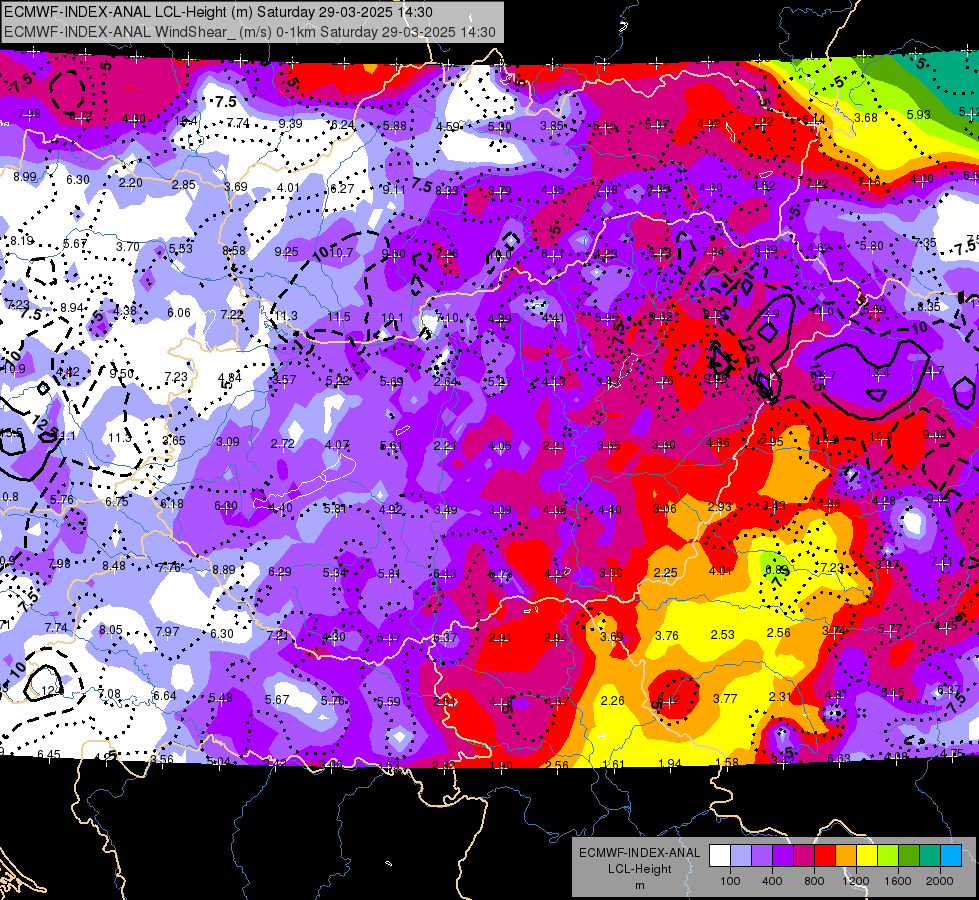Click the grid value 2.64
The width and height of the screenshot is (979, 900).
446,382
